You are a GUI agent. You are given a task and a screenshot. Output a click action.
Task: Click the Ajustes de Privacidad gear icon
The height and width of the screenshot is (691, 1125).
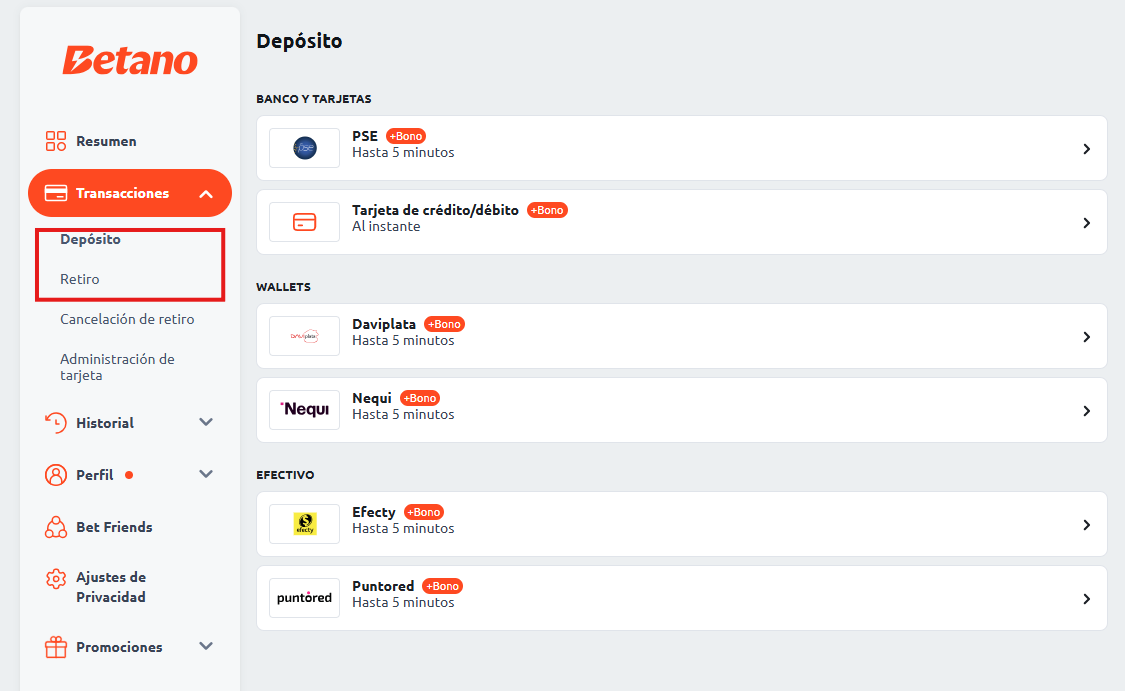coord(55,579)
